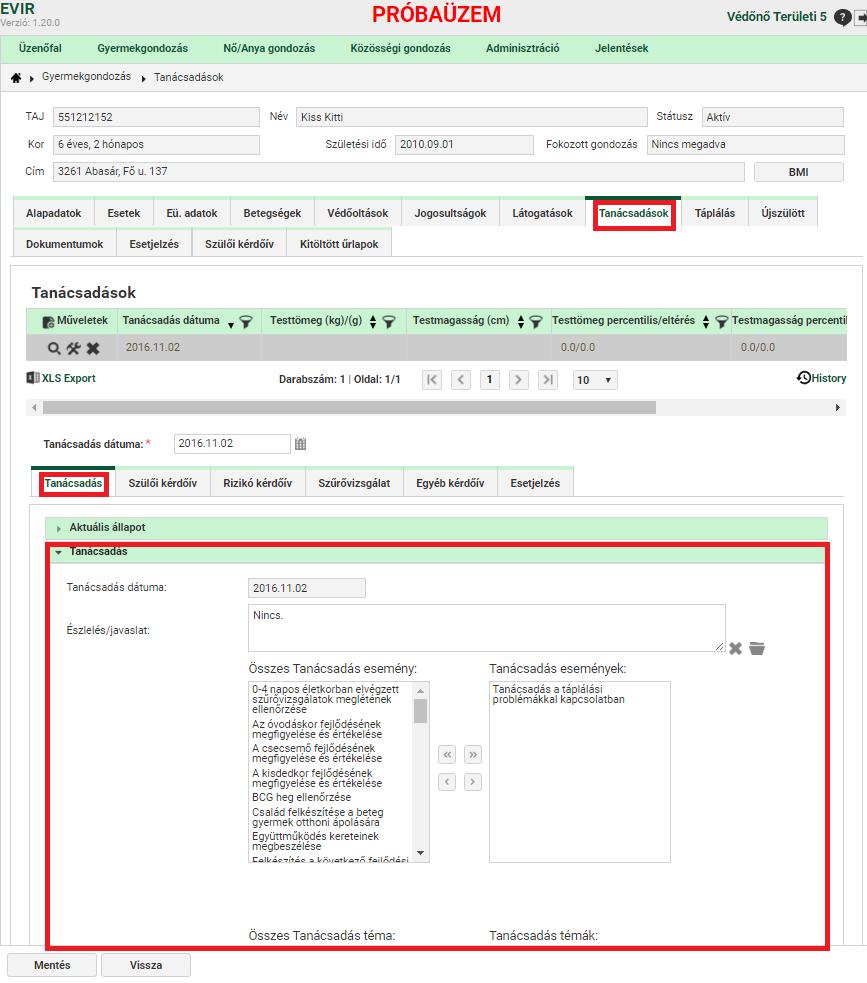867x983 pixels.
Task: Switch to the Látogatások tab
Action: pos(542,213)
